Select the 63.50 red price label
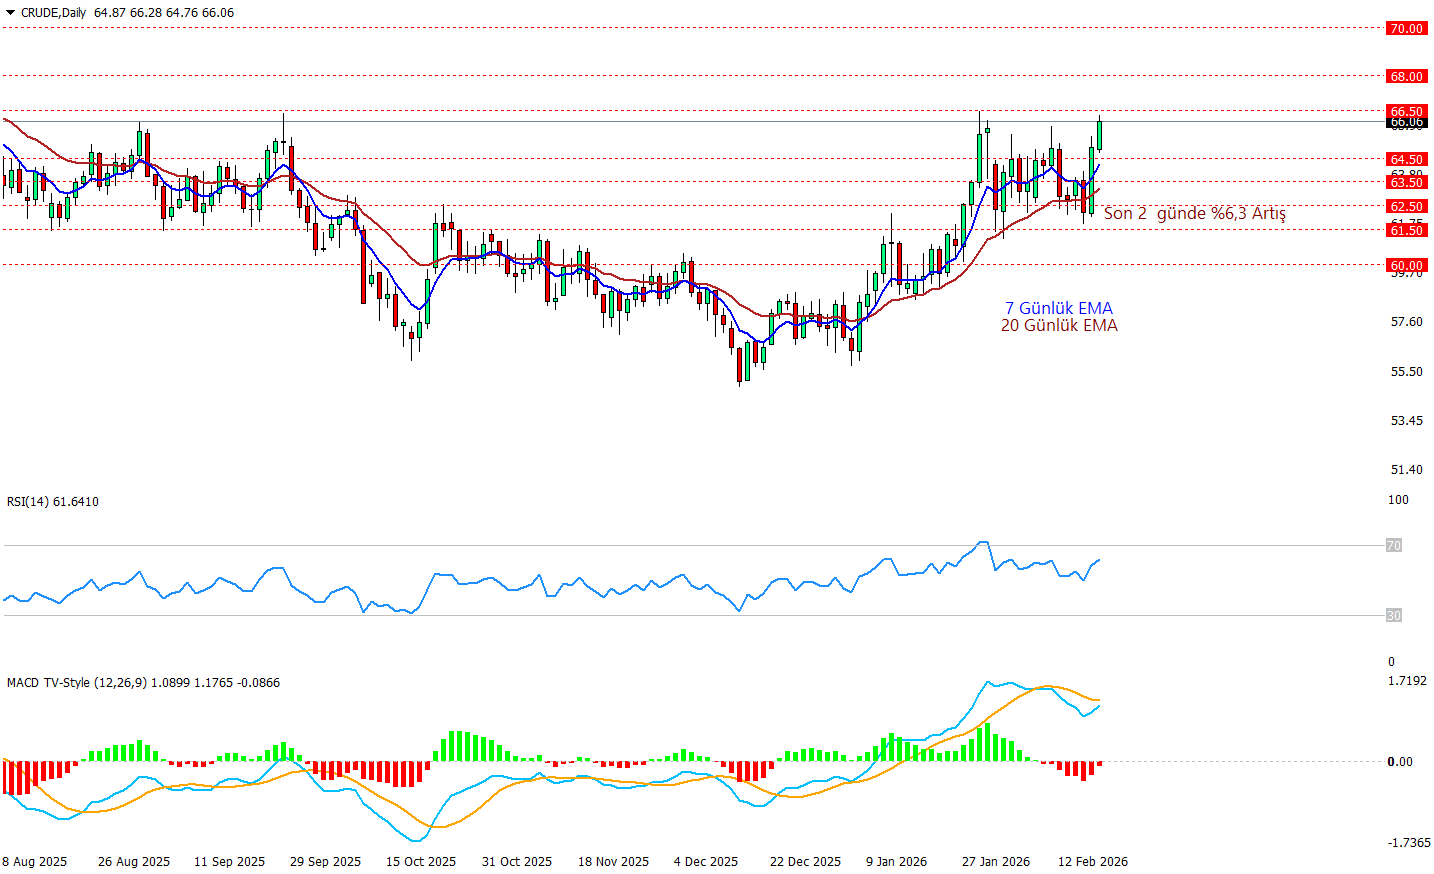Viewport: 1434px width, 874px height. tap(1405, 183)
